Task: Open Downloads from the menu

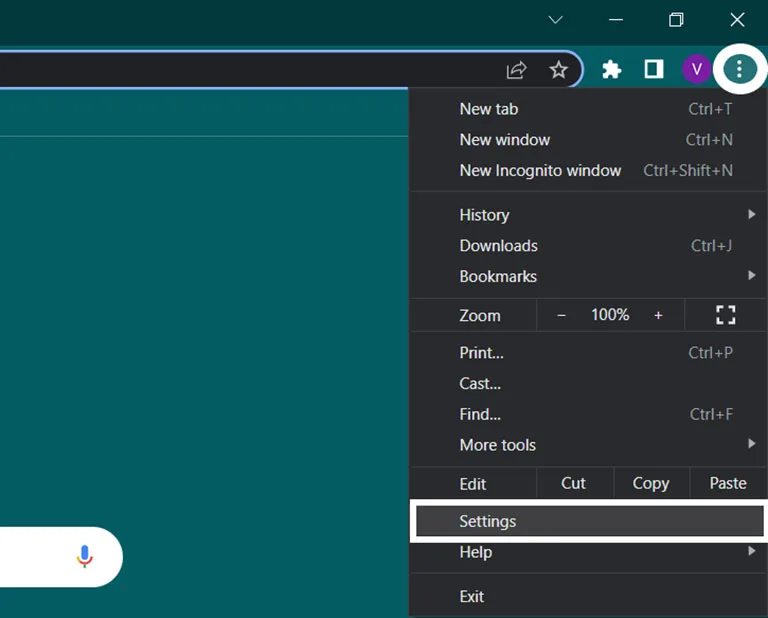Action: point(588,245)
